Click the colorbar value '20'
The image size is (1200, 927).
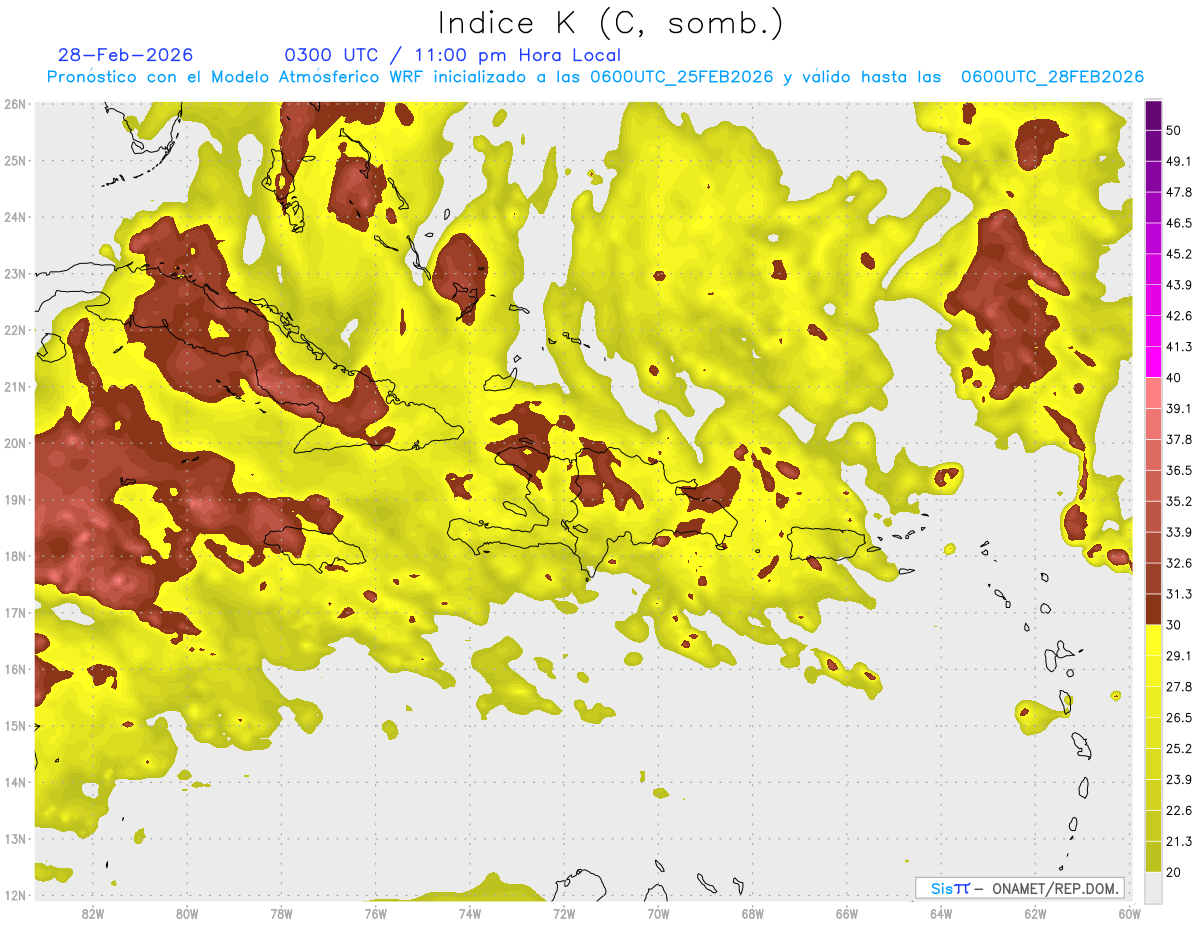click(x=1174, y=873)
